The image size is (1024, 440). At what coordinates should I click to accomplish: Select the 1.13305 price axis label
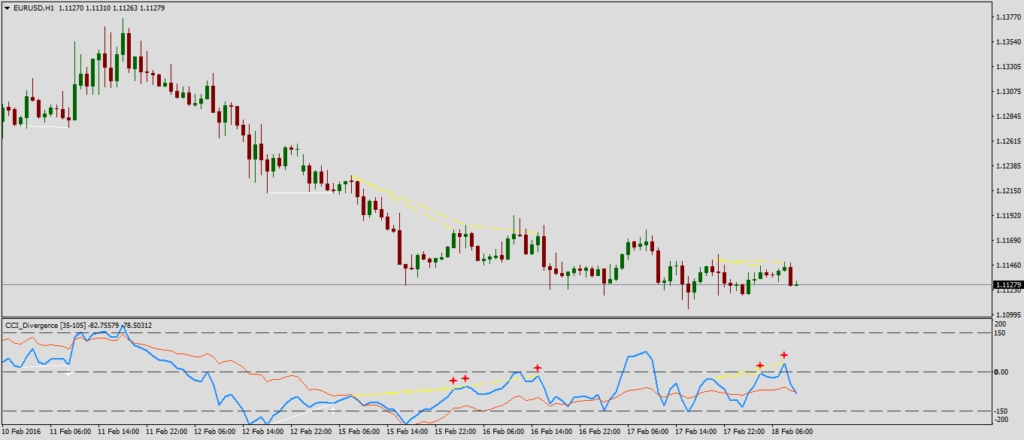point(1008,67)
